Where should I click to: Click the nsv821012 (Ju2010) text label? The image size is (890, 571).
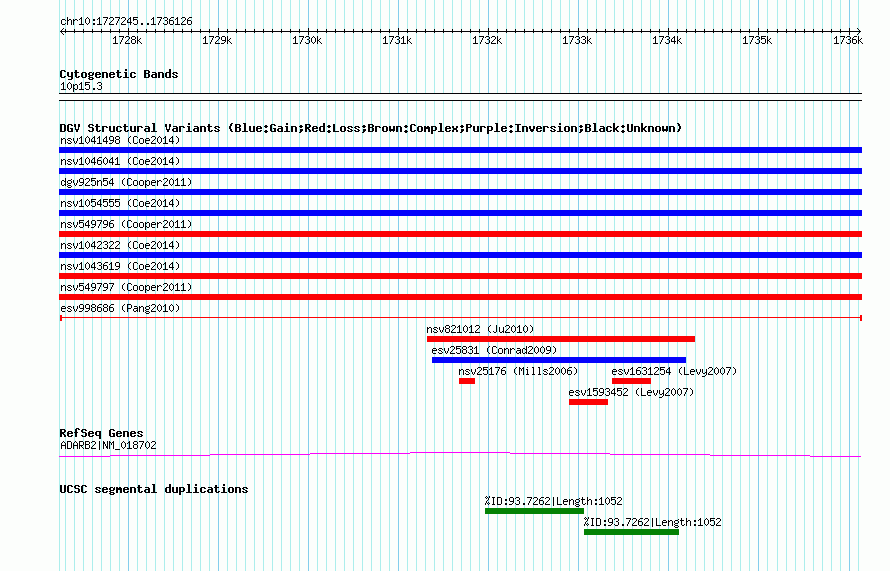point(480,329)
